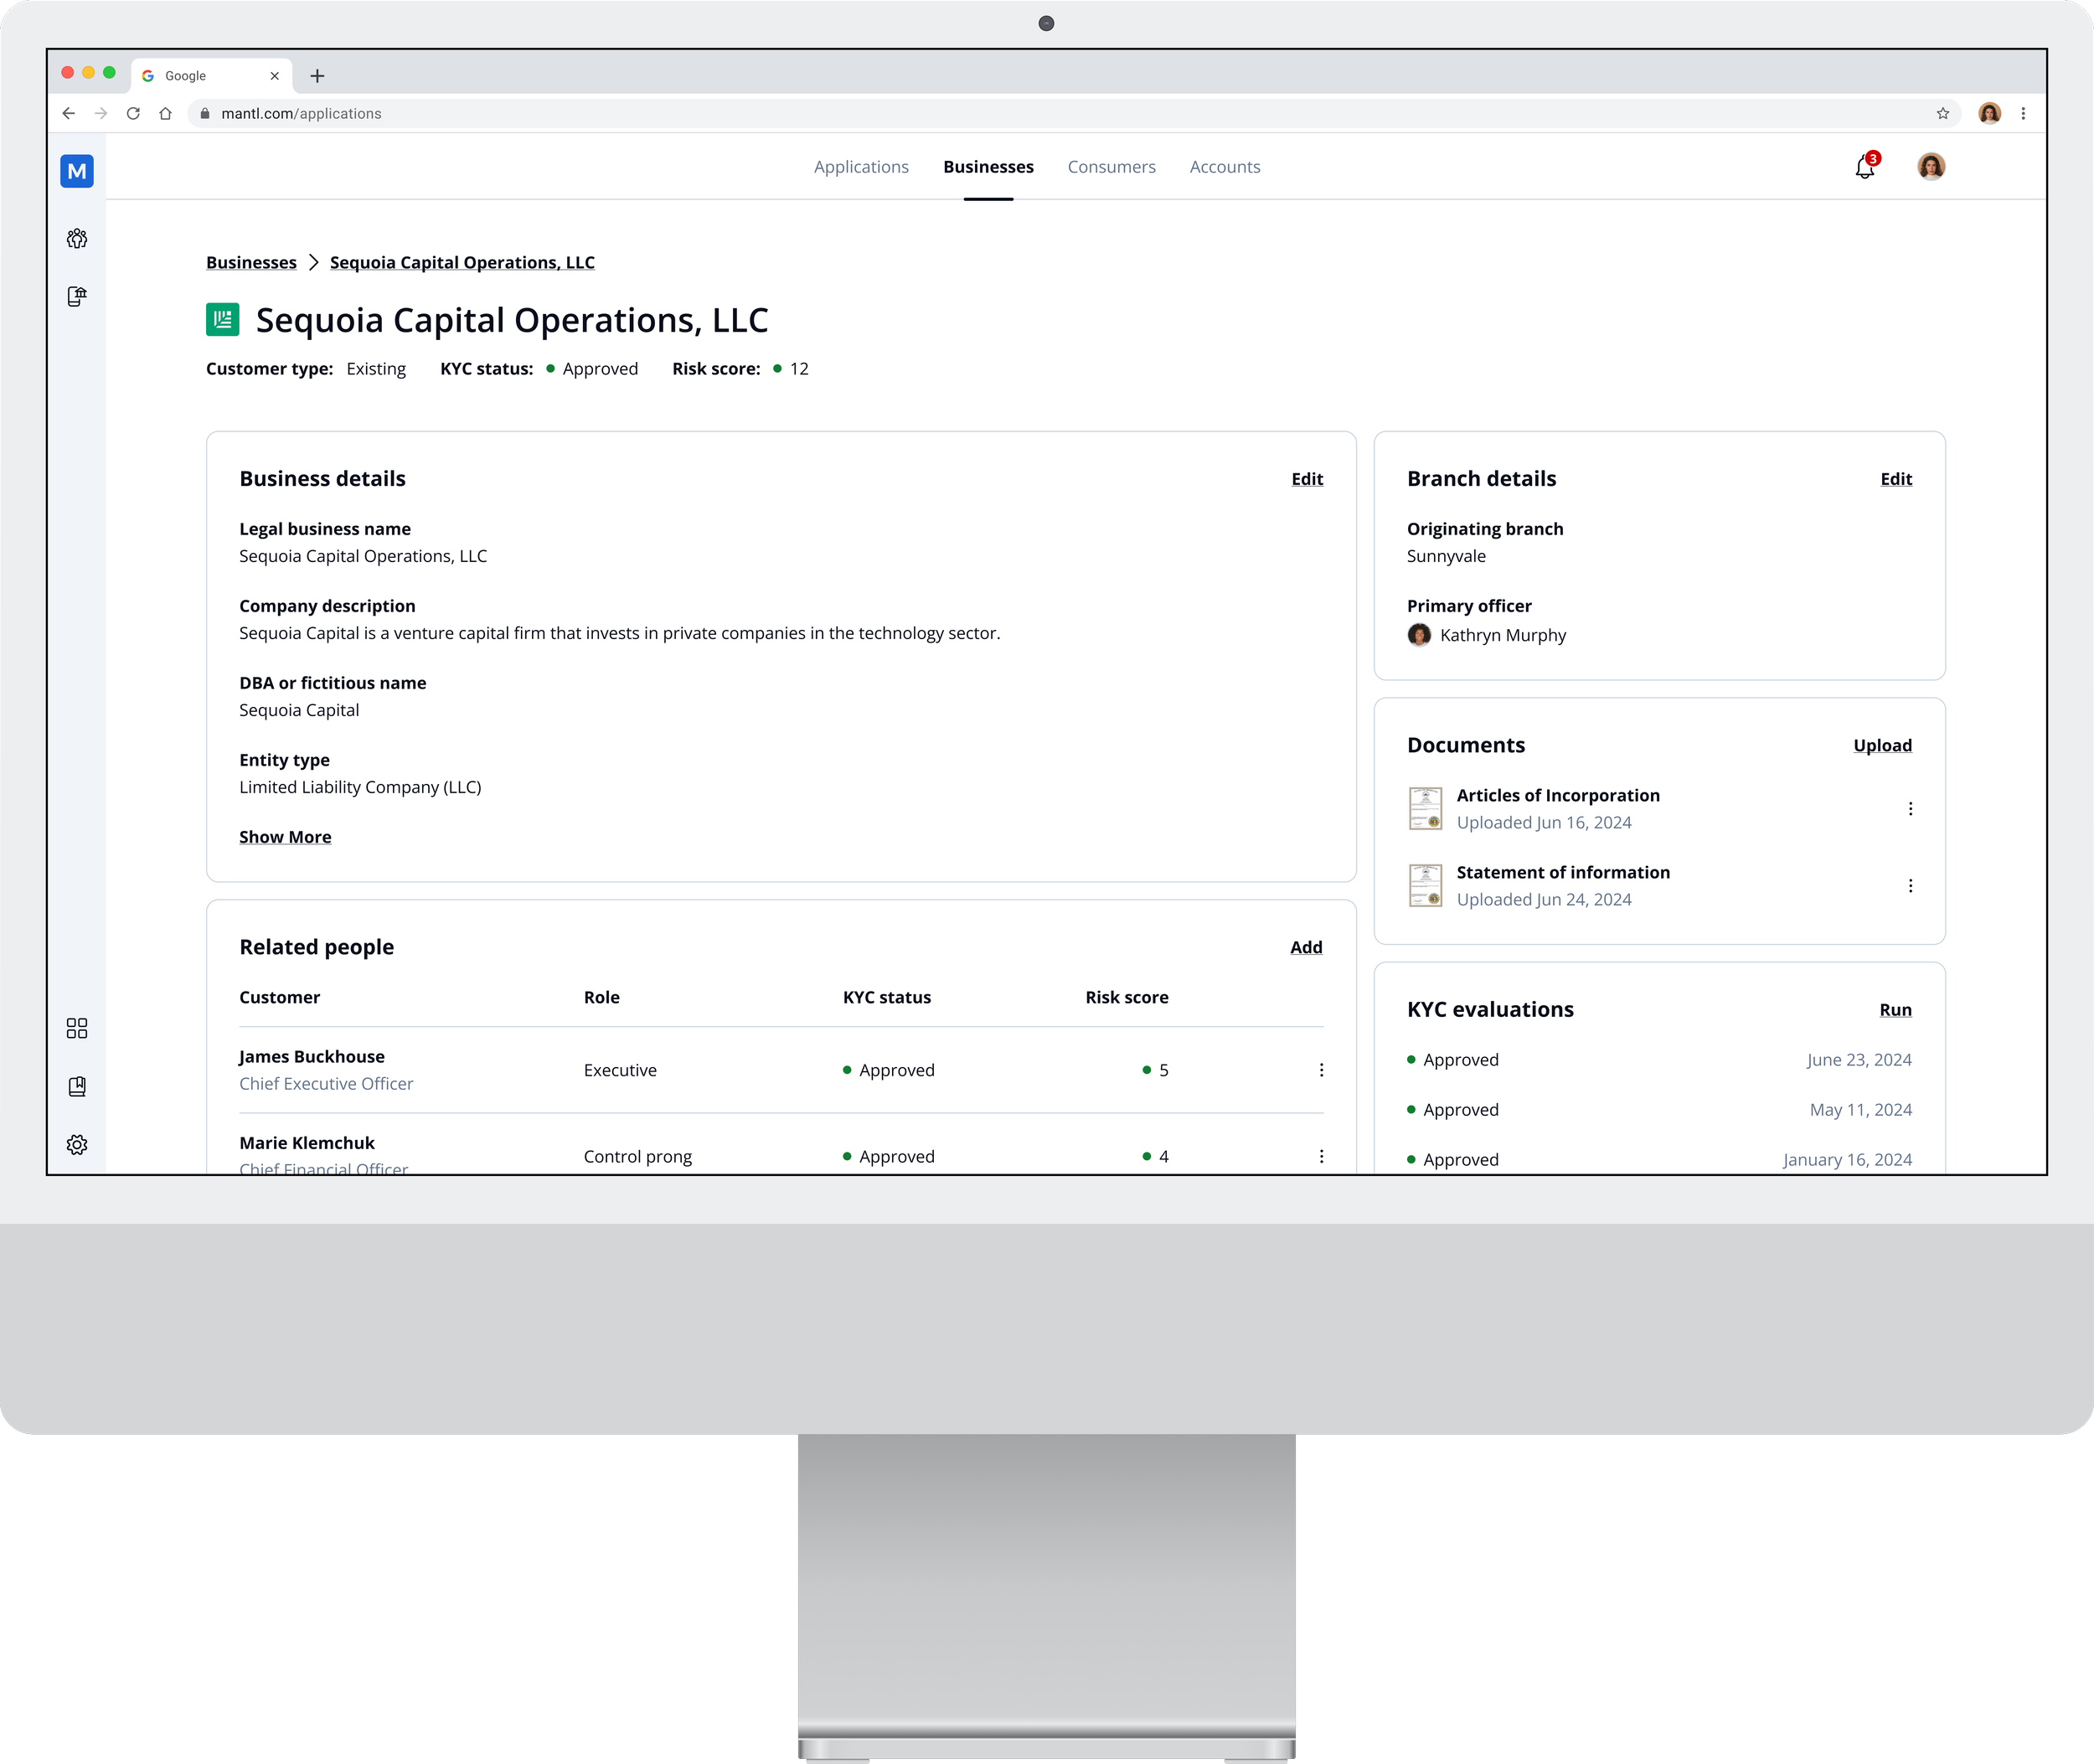Screen dimensions: 2094x1764
Task: Click the KYC status column header
Action: (x=887, y=997)
